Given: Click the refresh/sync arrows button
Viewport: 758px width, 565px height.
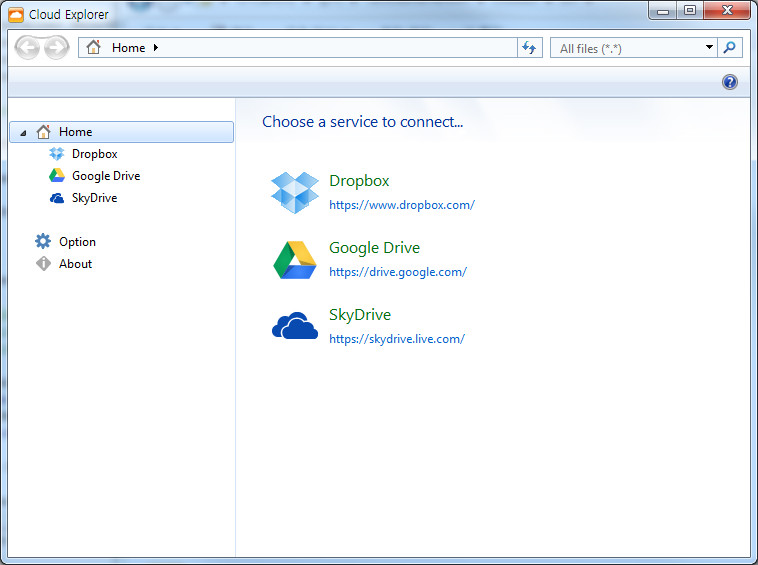Looking at the screenshot, I should tap(529, 48).
